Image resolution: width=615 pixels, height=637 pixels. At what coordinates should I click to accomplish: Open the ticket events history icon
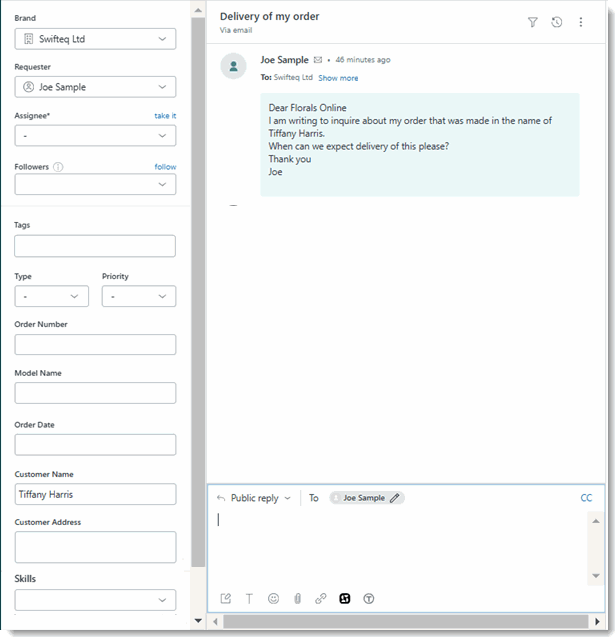click(x=557, y=22)
